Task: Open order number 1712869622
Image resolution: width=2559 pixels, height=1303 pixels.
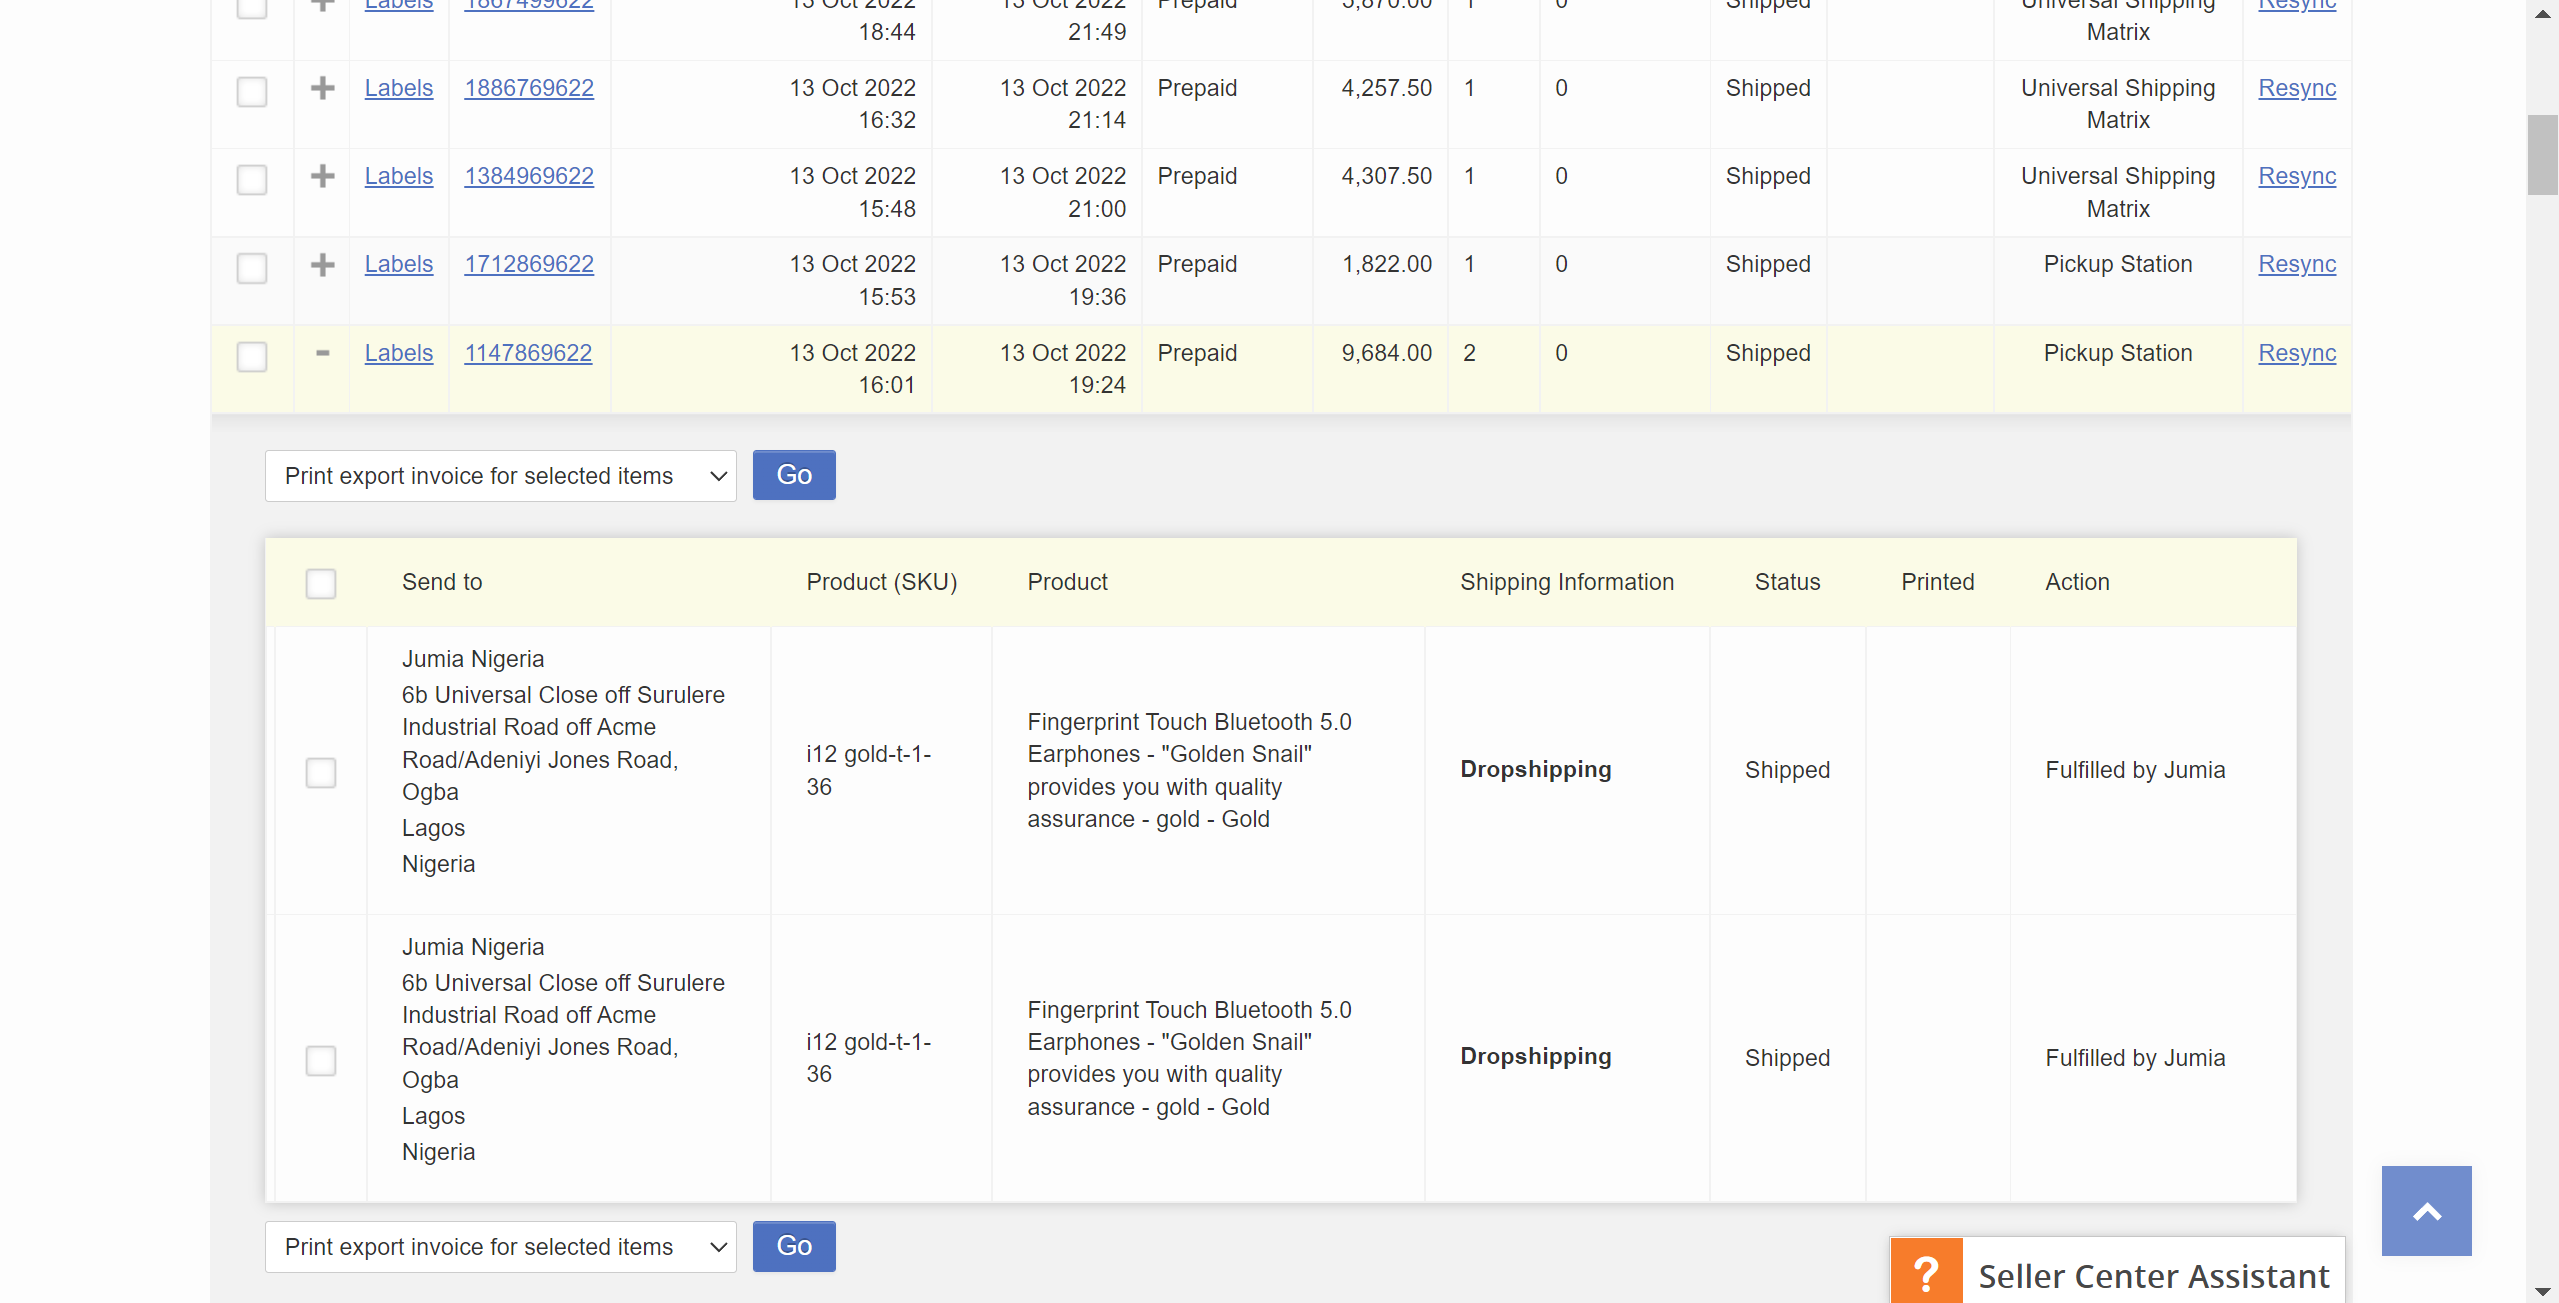Action: [529, 264]
